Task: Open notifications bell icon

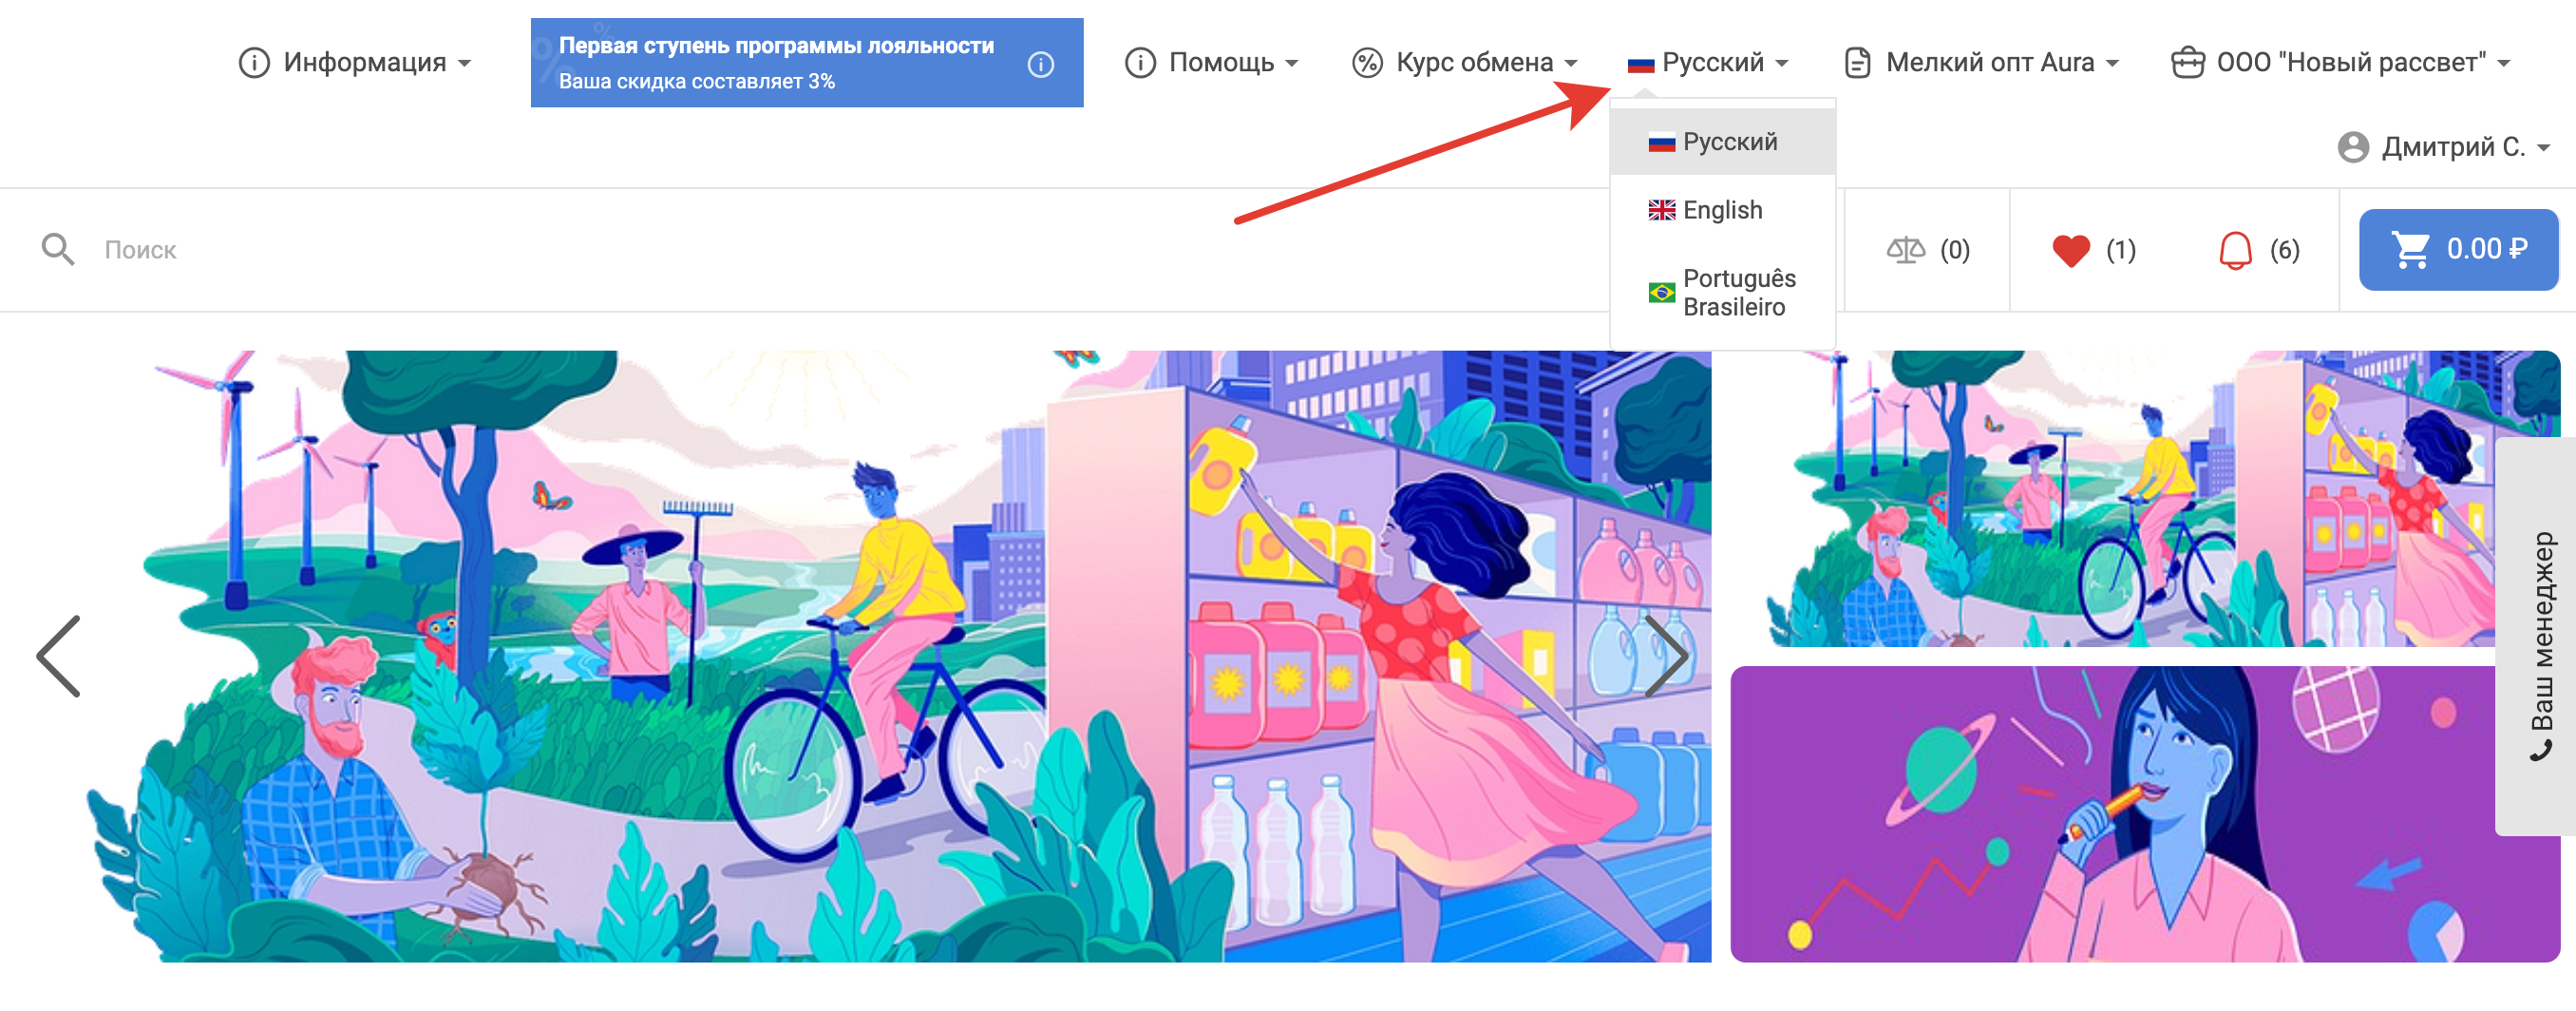Action: point(2235,249)
